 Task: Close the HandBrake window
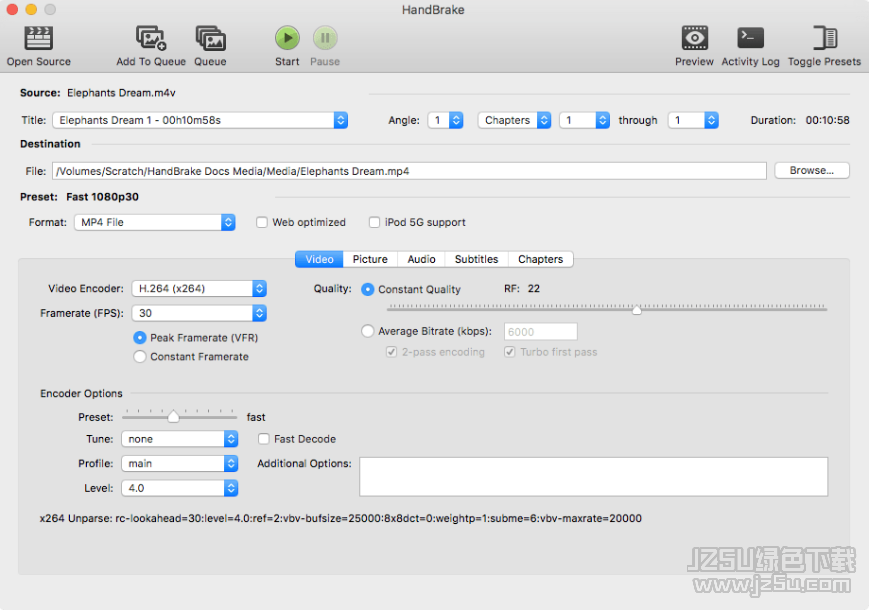tap(13, 9)
